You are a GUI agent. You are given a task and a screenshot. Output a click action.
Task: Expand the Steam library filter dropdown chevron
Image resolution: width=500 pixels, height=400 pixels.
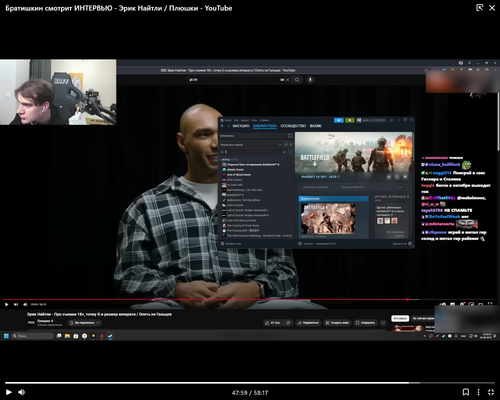coord(280,145)
